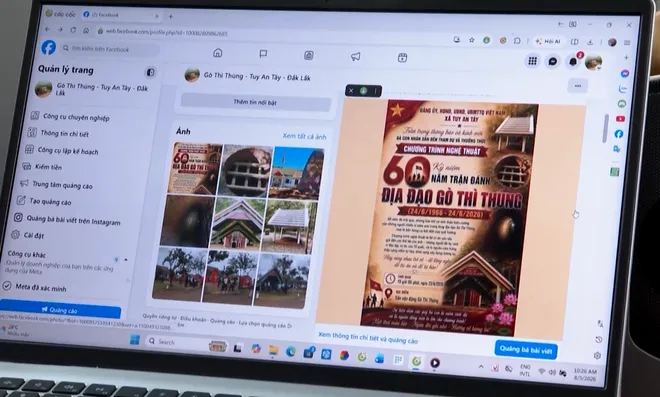Reload the page with the refresh icon

73,30
